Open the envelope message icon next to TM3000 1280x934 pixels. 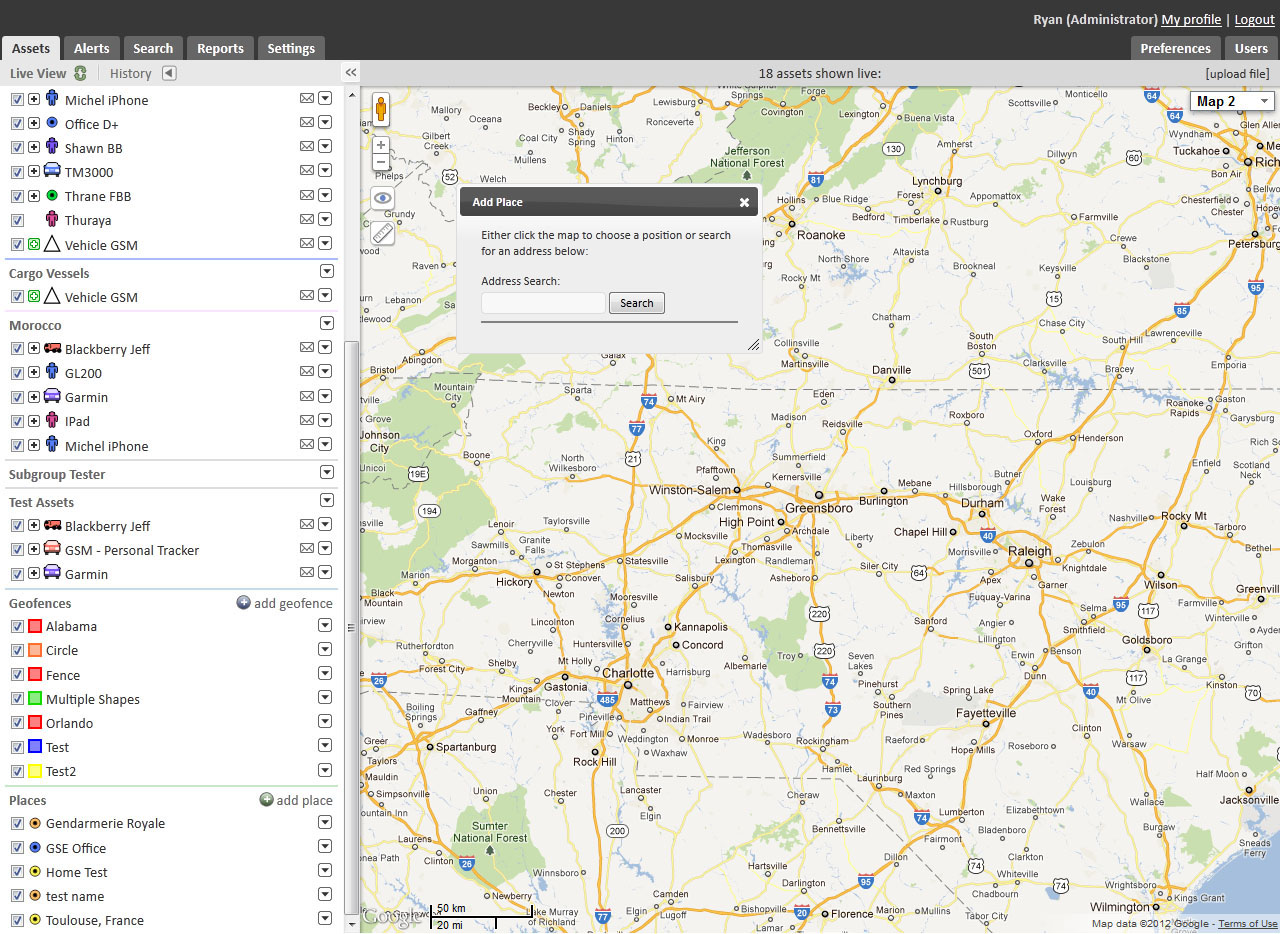(307, 171)
